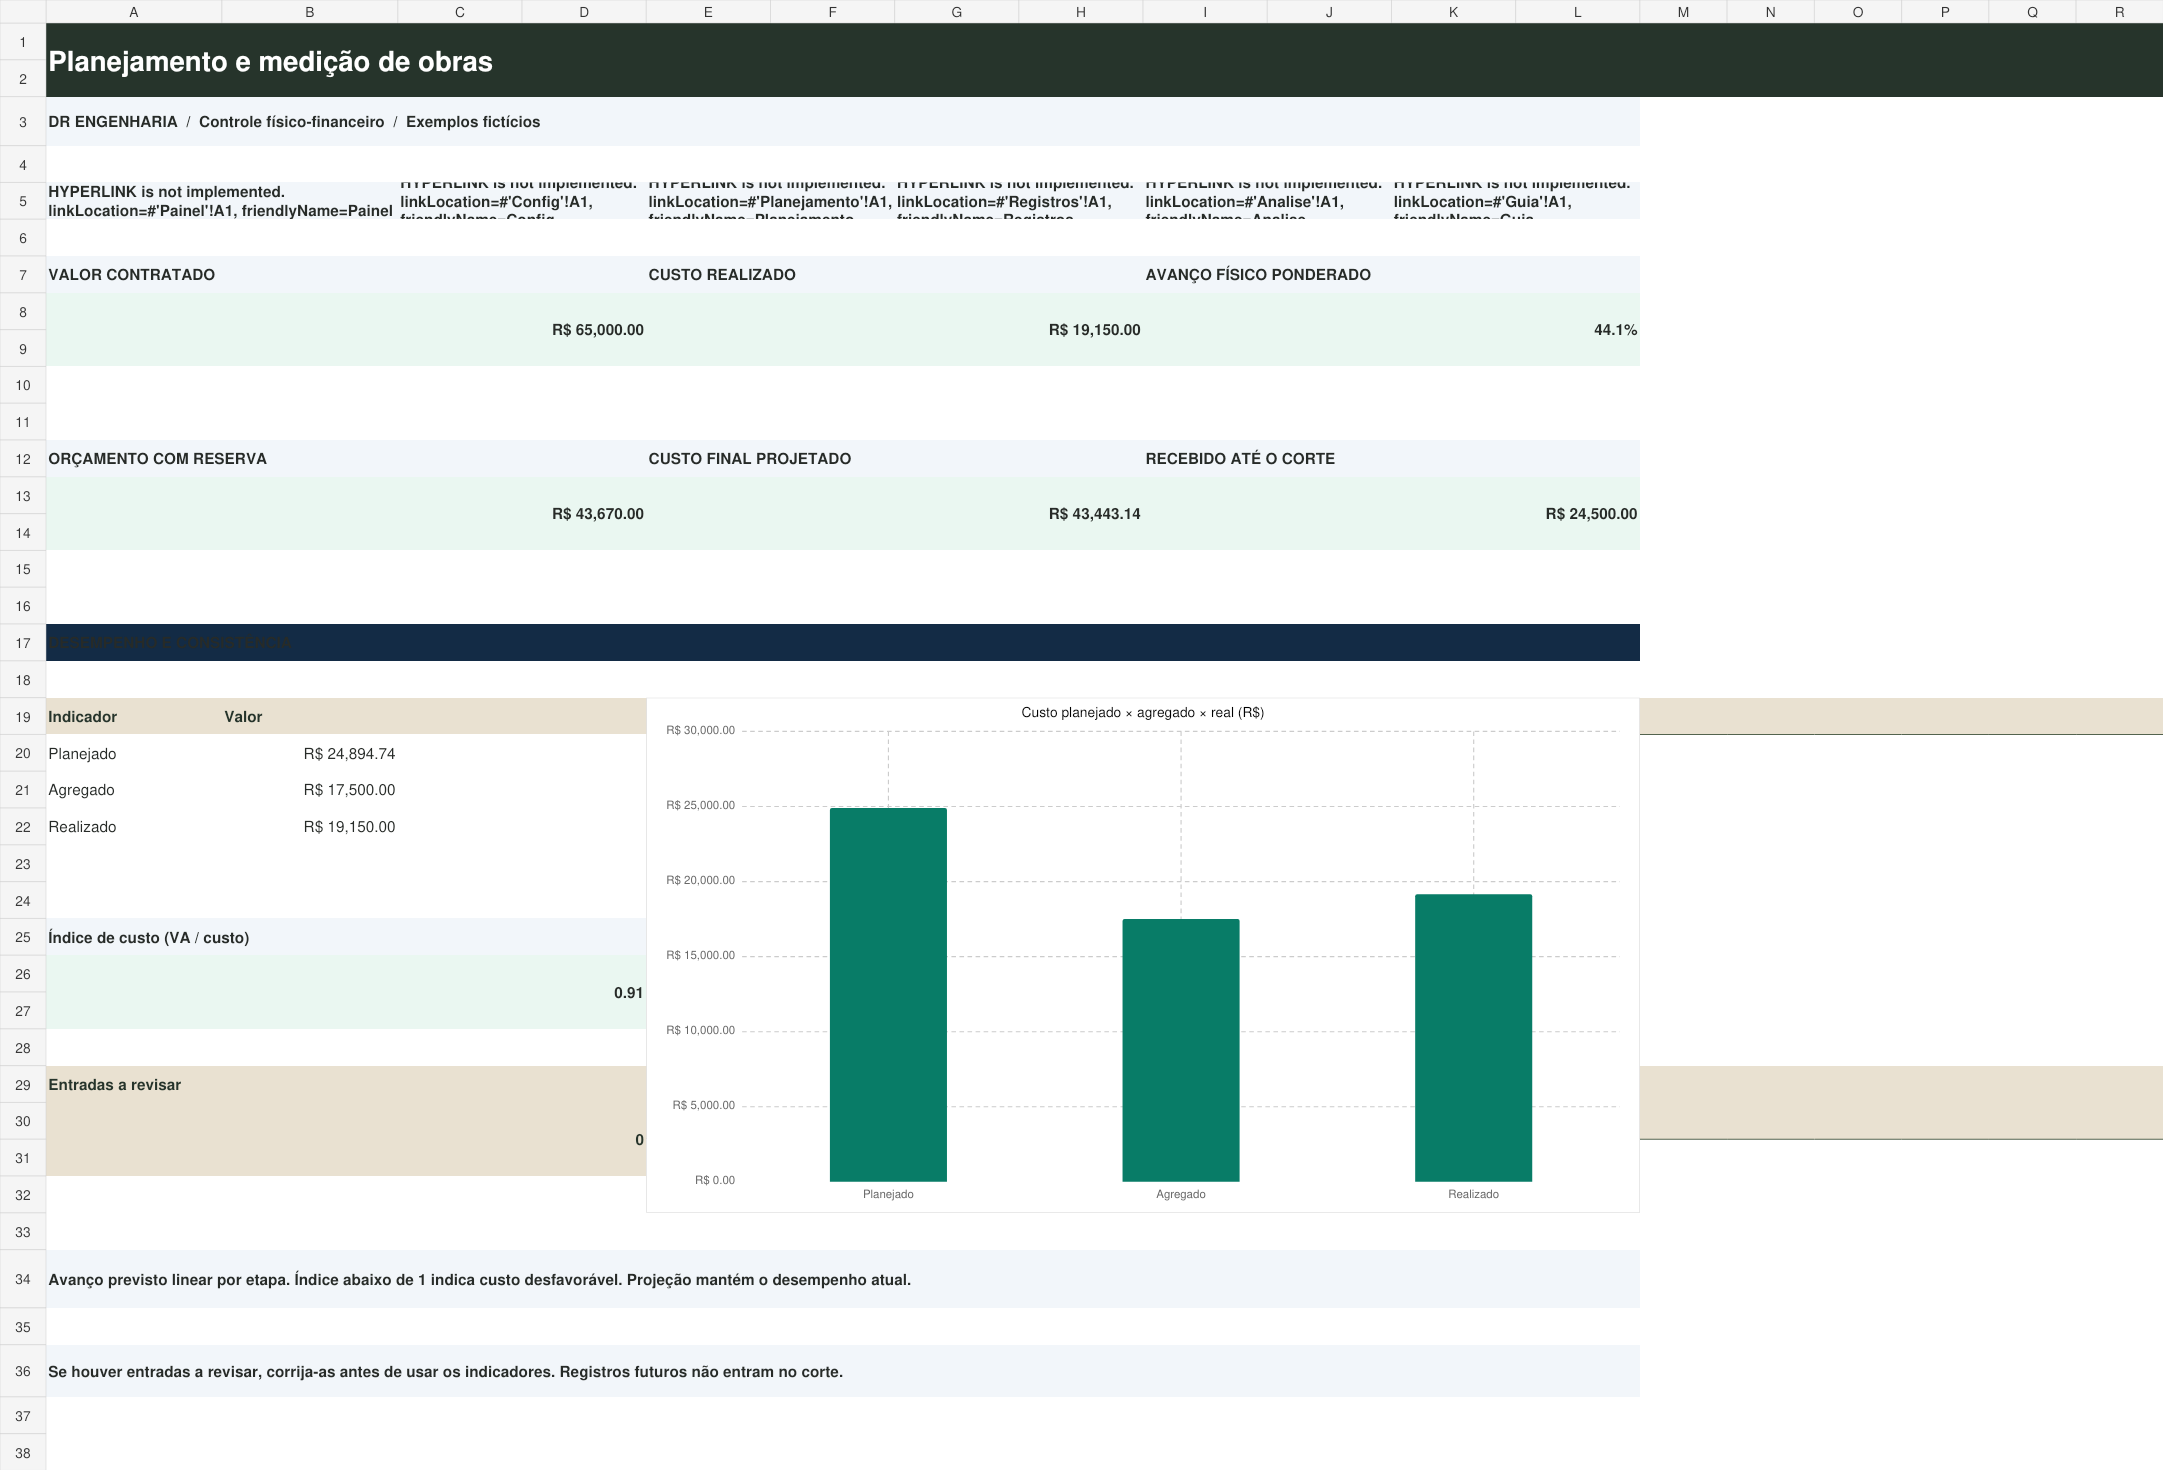Click the Agregado bar in the chart

point(1181,1050)
